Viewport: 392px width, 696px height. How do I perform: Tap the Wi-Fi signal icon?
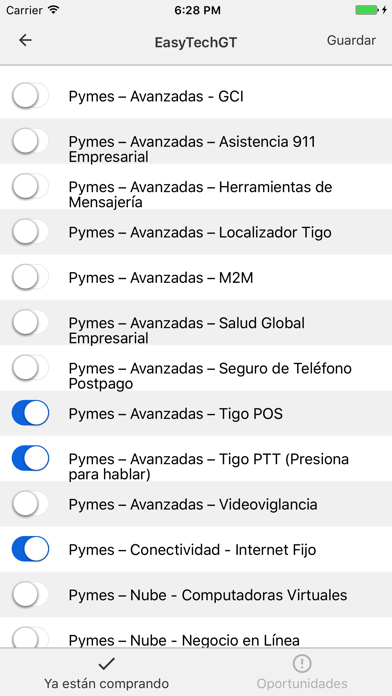(x=54, y=10)
